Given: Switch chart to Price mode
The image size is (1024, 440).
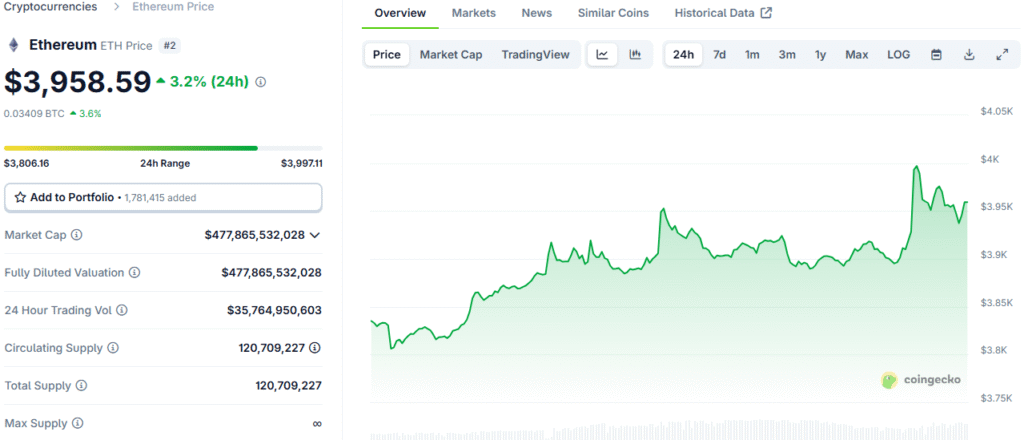Looking at the screenshot, I should click(x=387, y=55).
